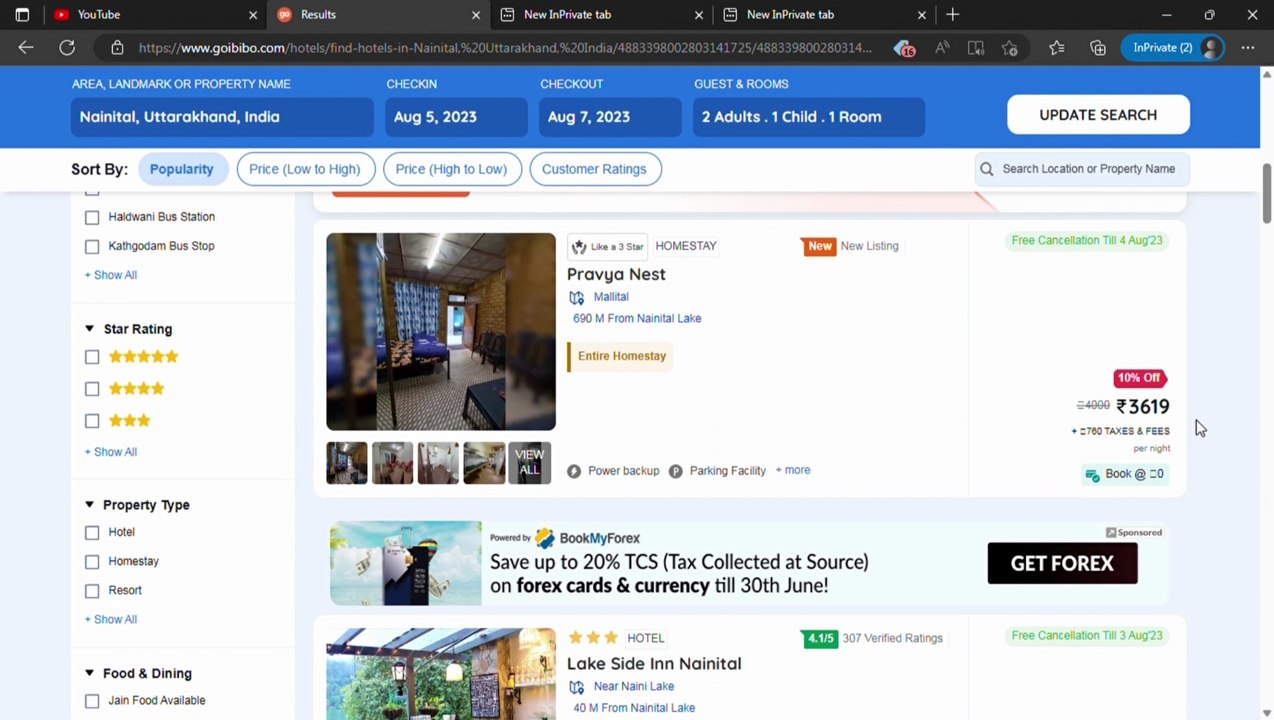Open the site lock info icon
The image size is (1274, 720).
[117, 47]
